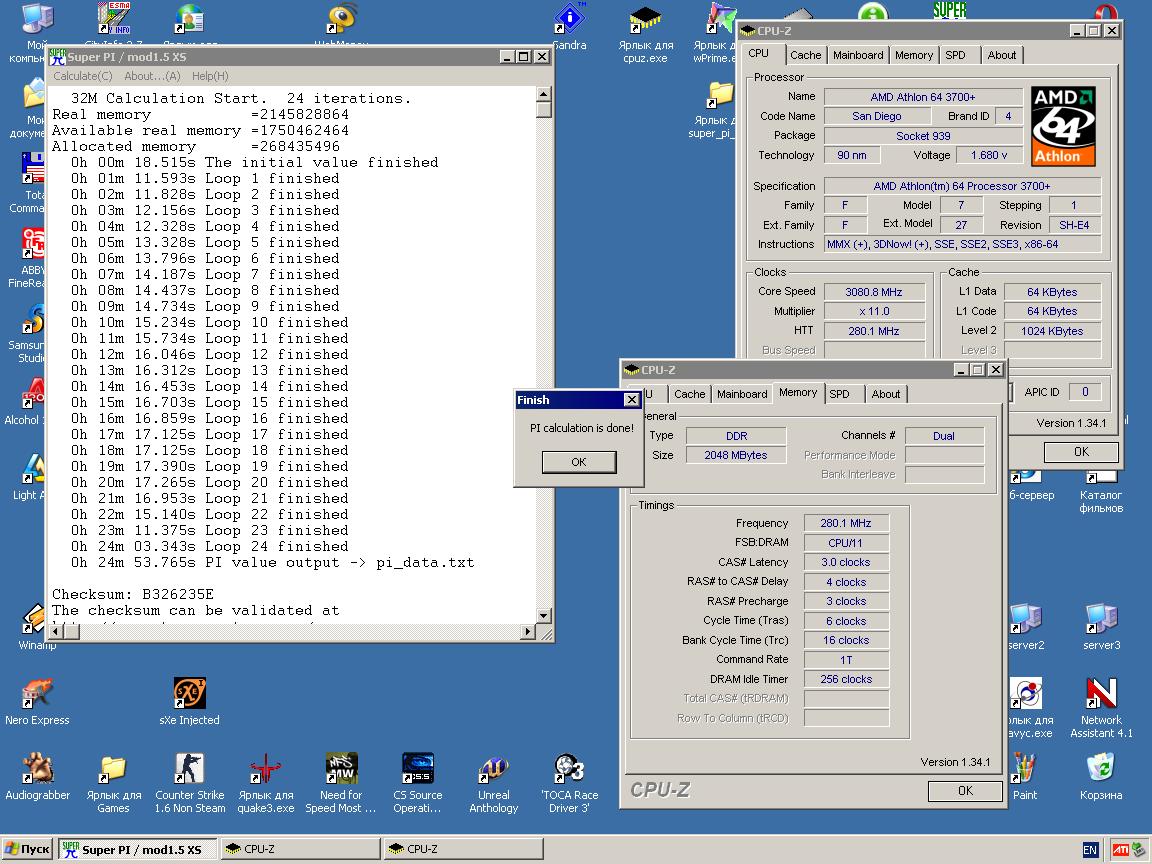
Task: Switch to Super PI taskbar button
Action: (x=138, y=849)
